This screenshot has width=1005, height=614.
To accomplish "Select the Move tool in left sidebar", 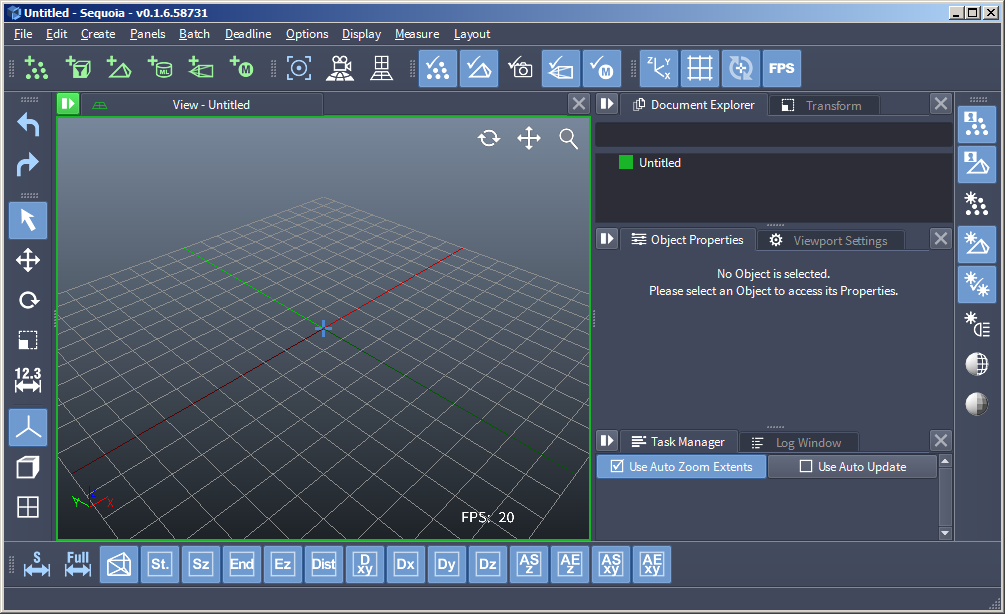I will click(x=28, y=260).
